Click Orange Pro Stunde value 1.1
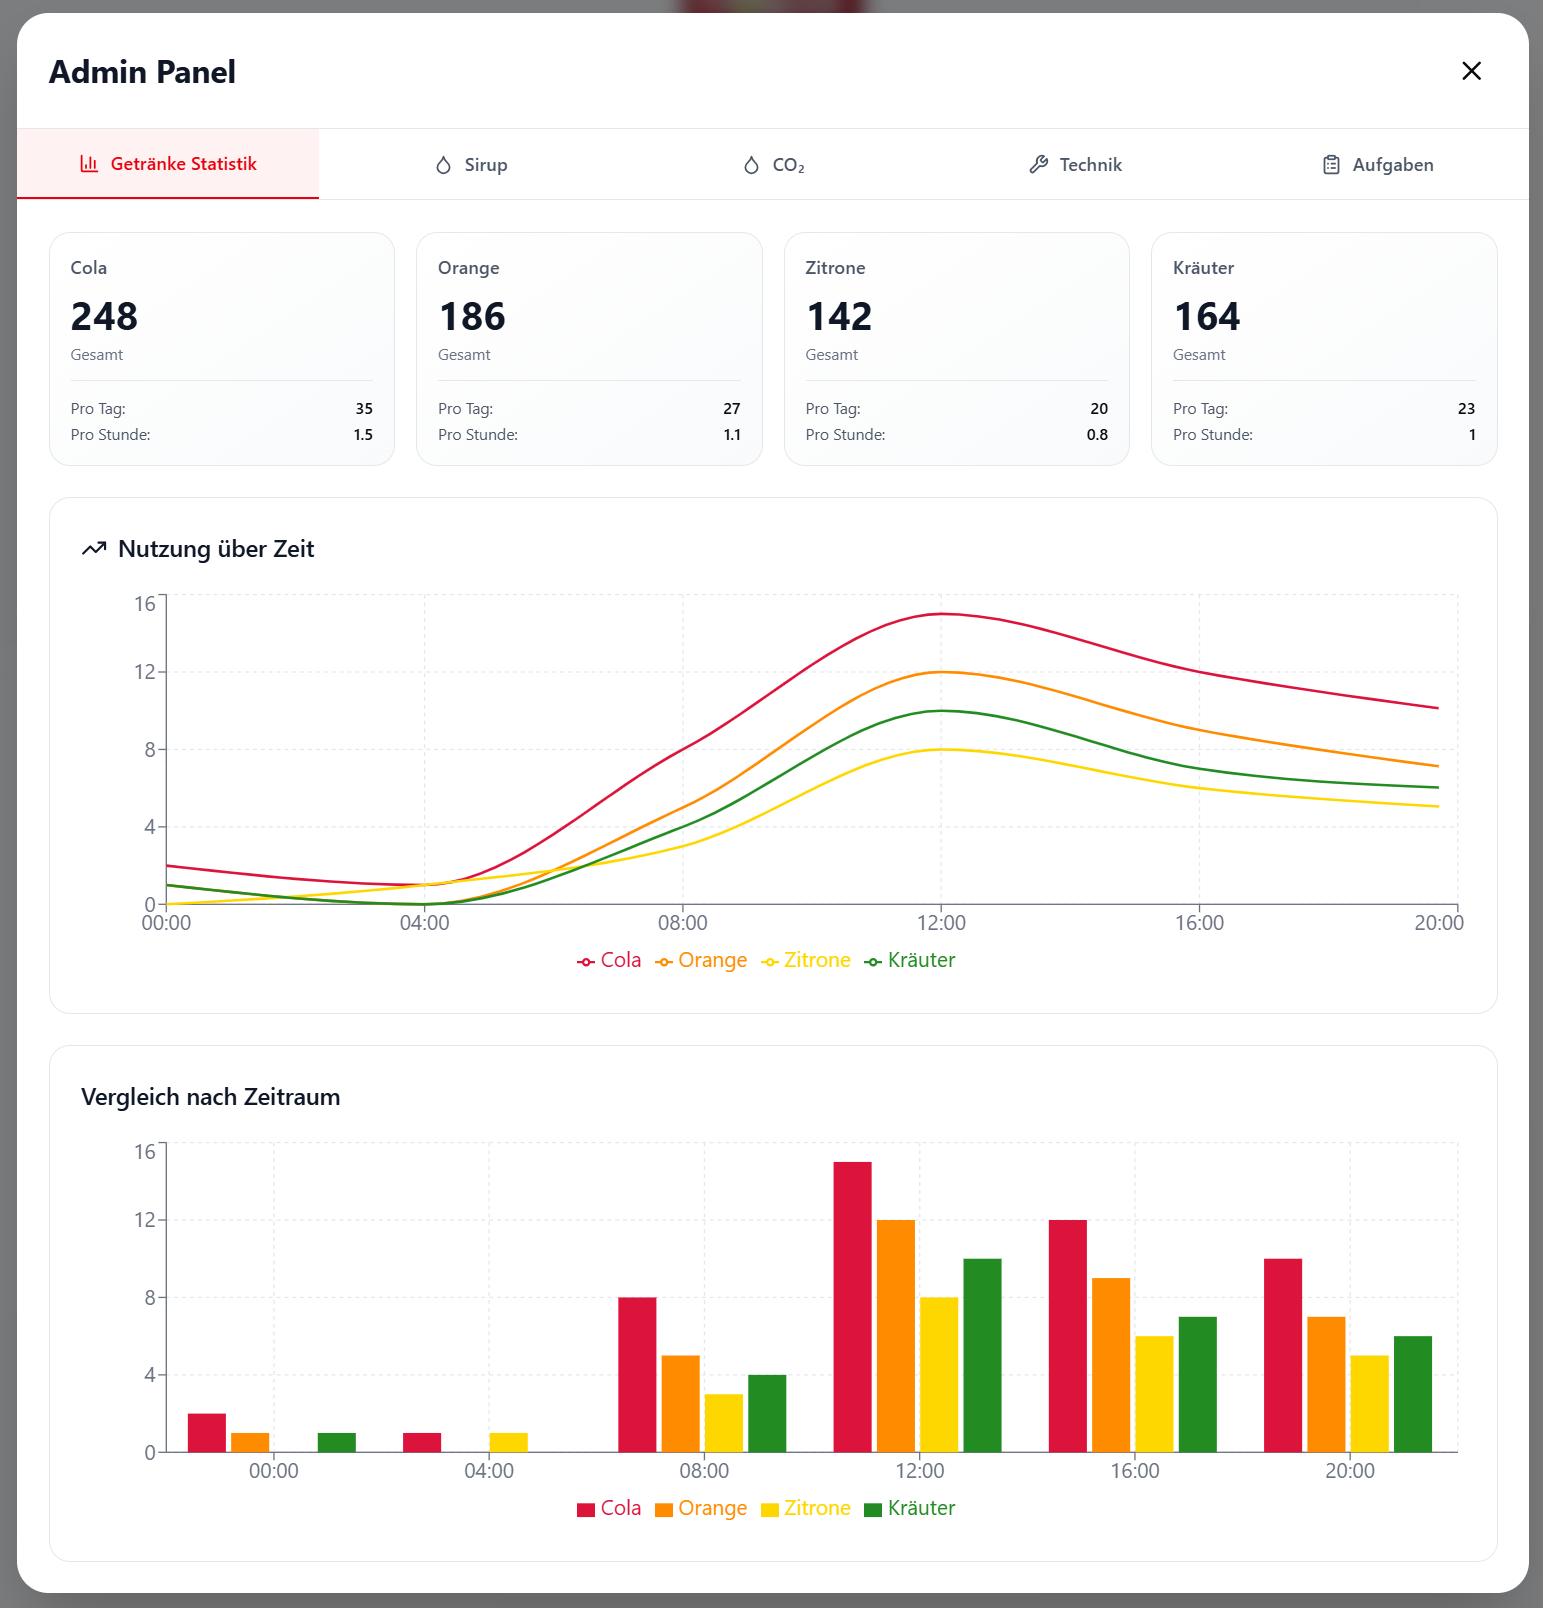 [x=732, y=435]
